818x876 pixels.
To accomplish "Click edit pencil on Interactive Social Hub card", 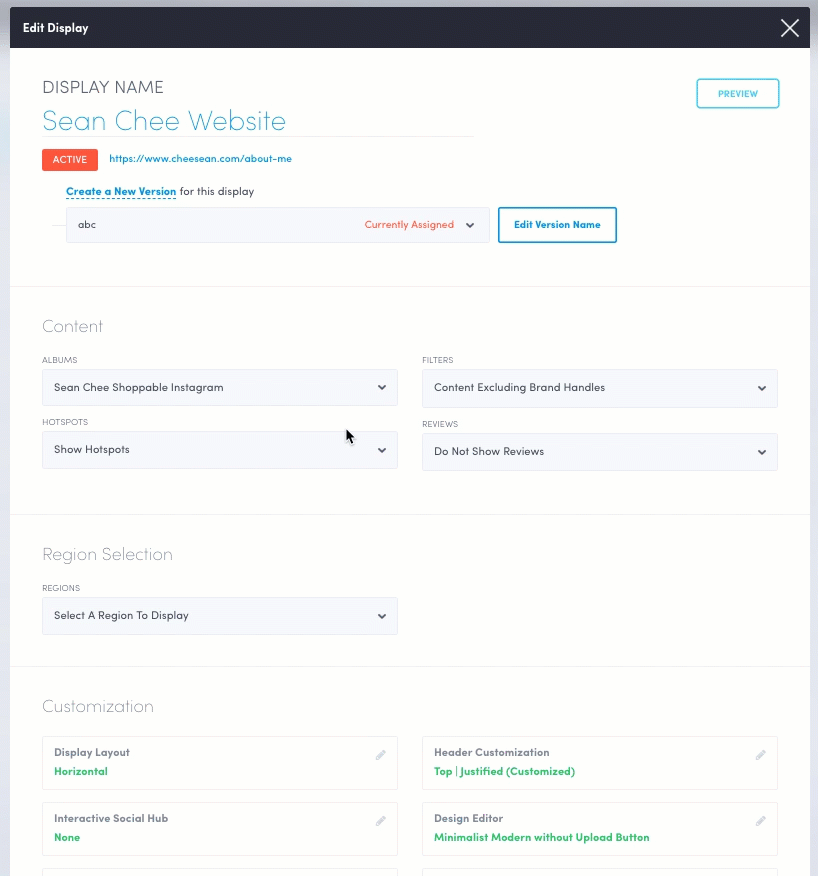I will [x=380, y=821].
